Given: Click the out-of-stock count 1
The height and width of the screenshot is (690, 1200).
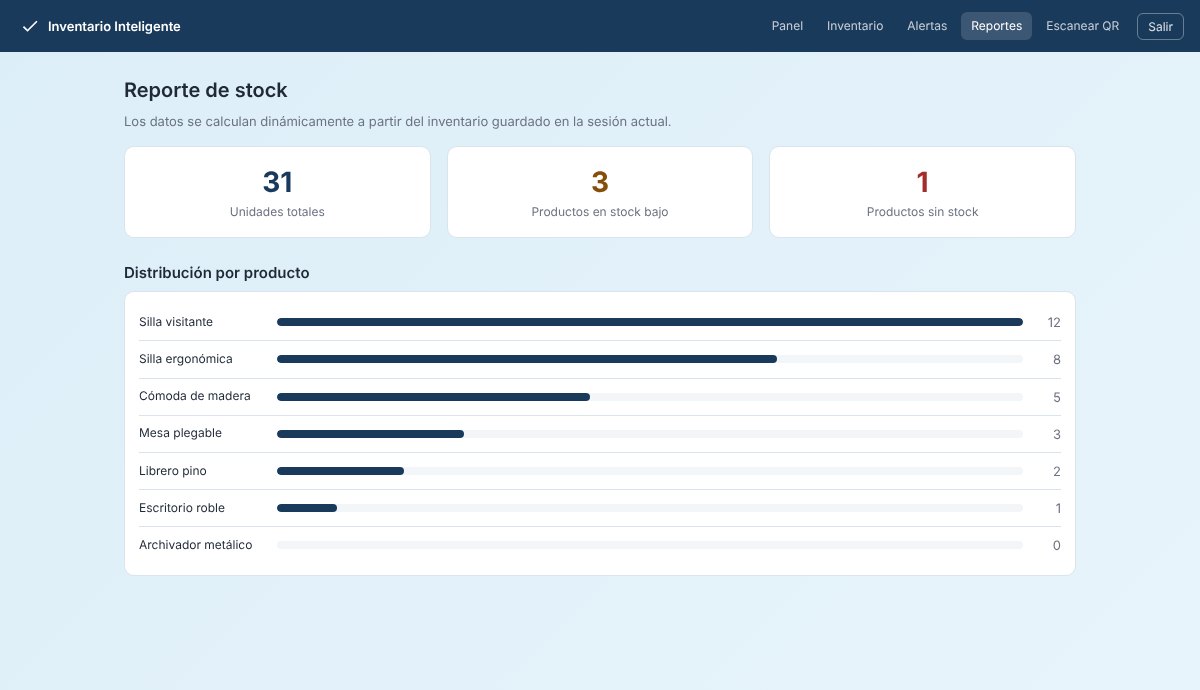Looking at the screenshot, I should (923, 182).
